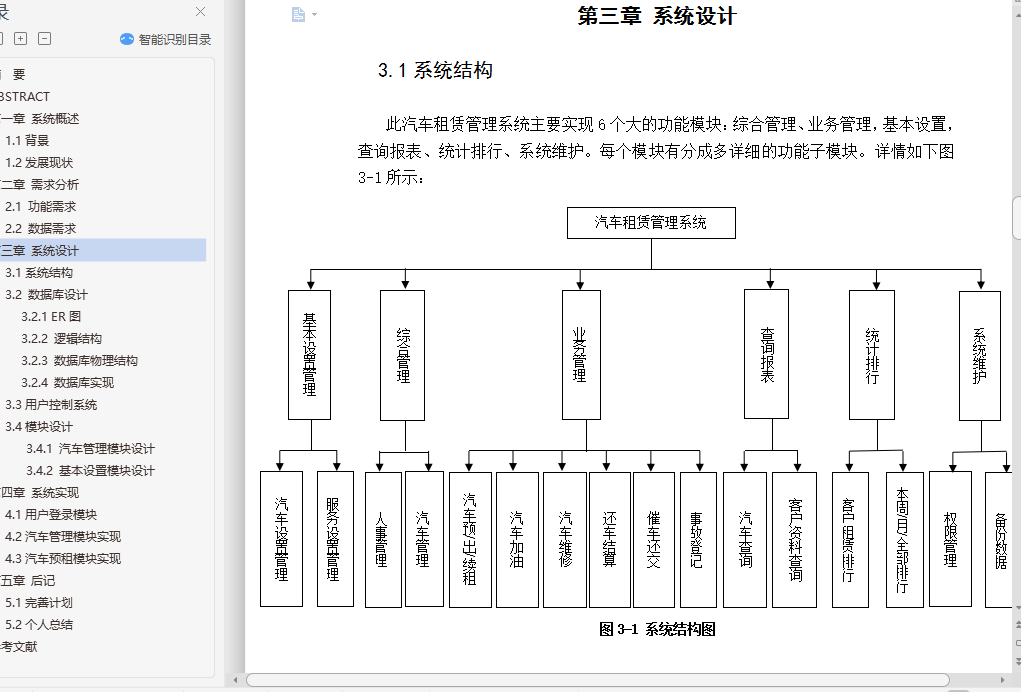Image resolution: width=1021 pixels, height=692 pixels.
Task: Go to outline entry 5.1 完善计划
Action: [x=39, y=603]
